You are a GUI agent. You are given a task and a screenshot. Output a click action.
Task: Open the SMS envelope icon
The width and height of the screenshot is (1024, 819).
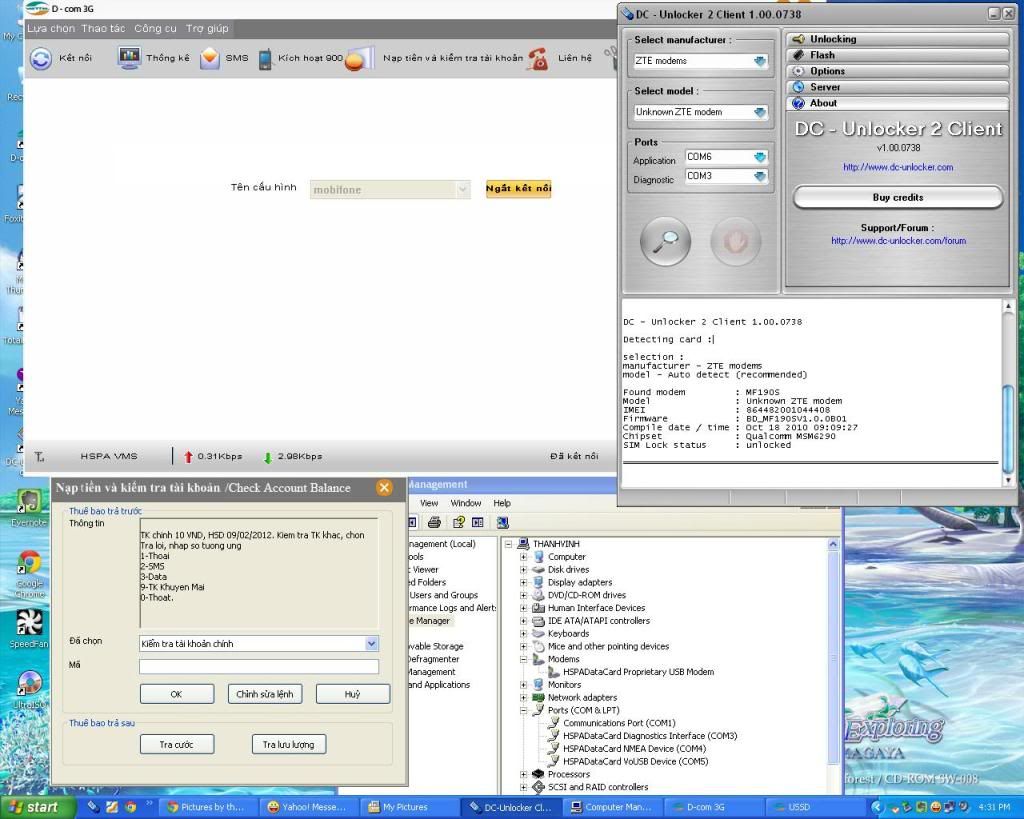click(209, 58)
